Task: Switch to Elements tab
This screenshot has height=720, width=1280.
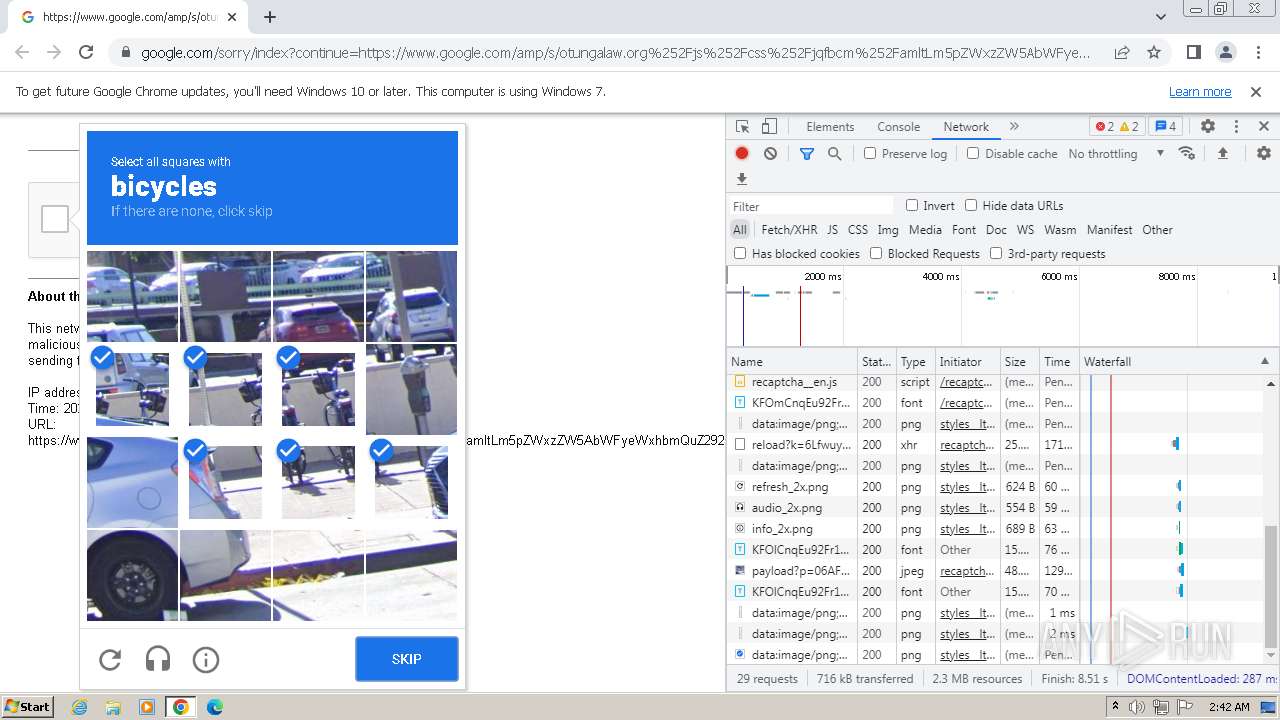Action: click(x=830, y=127)
